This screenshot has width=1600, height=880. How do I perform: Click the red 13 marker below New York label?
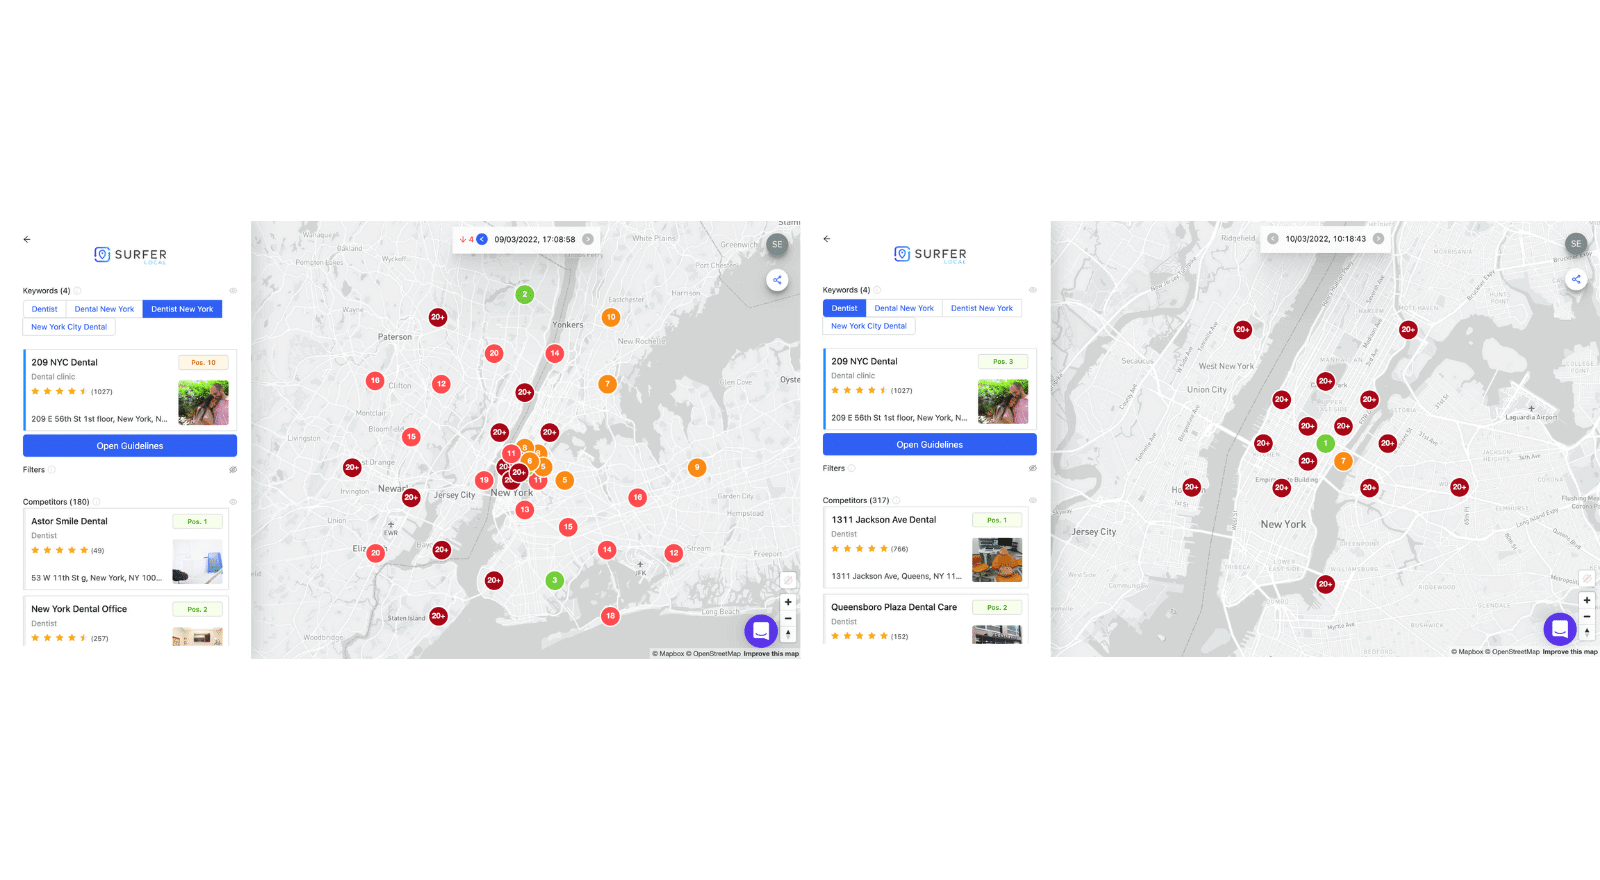(x=524, y=509)
